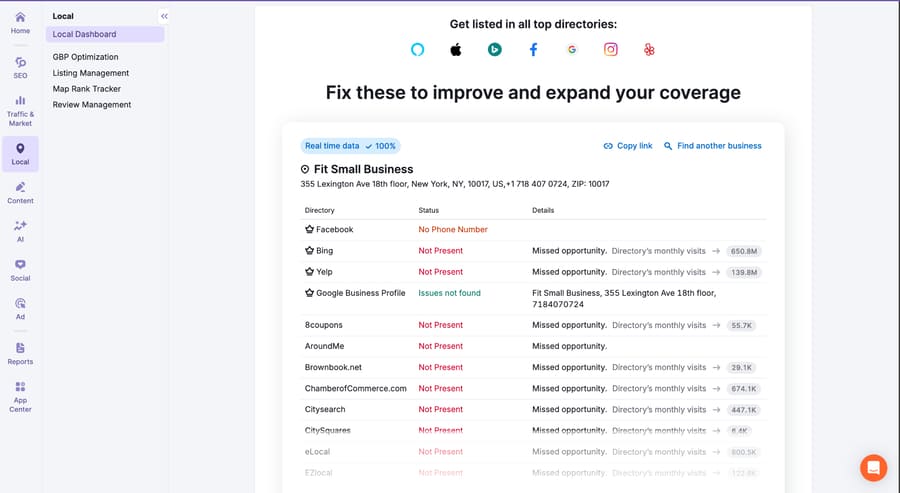Open the Reports icon in sidebar
Viewport: 900px width, 493px height.
click(x=20, y=348)
